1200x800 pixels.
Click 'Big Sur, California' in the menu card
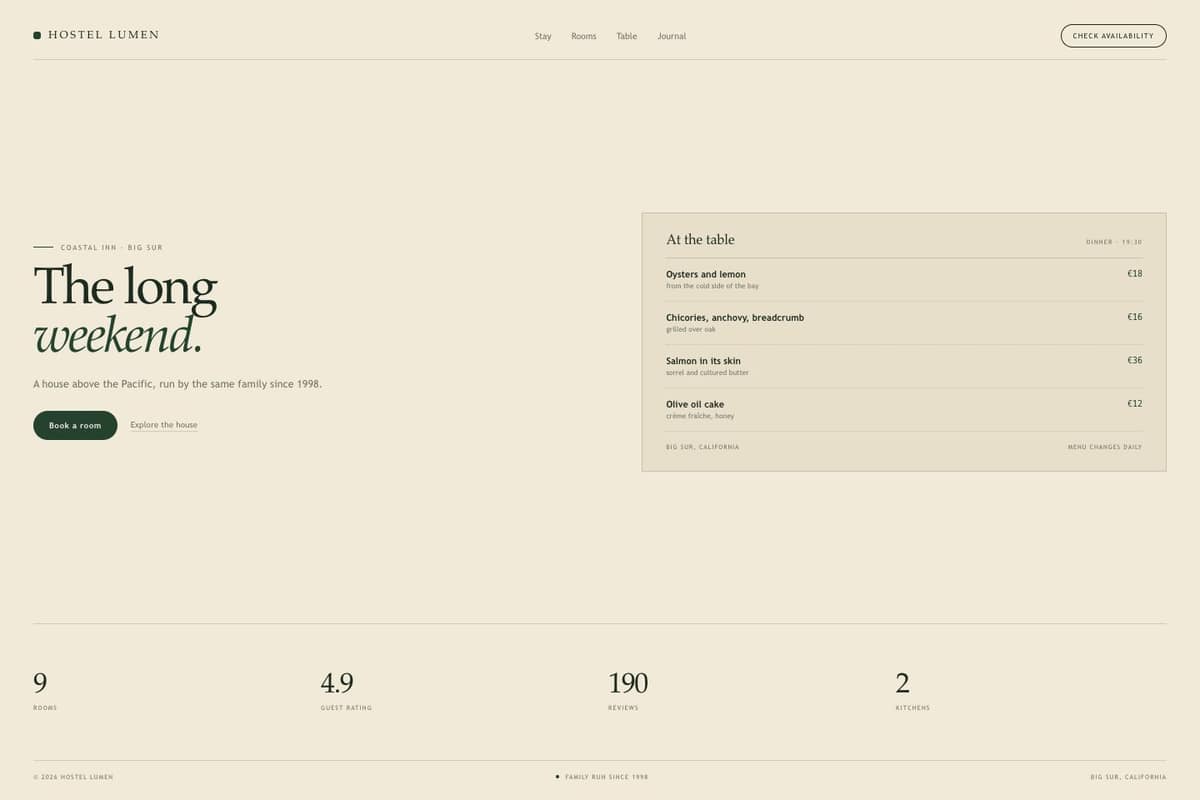tap(703, 447)
